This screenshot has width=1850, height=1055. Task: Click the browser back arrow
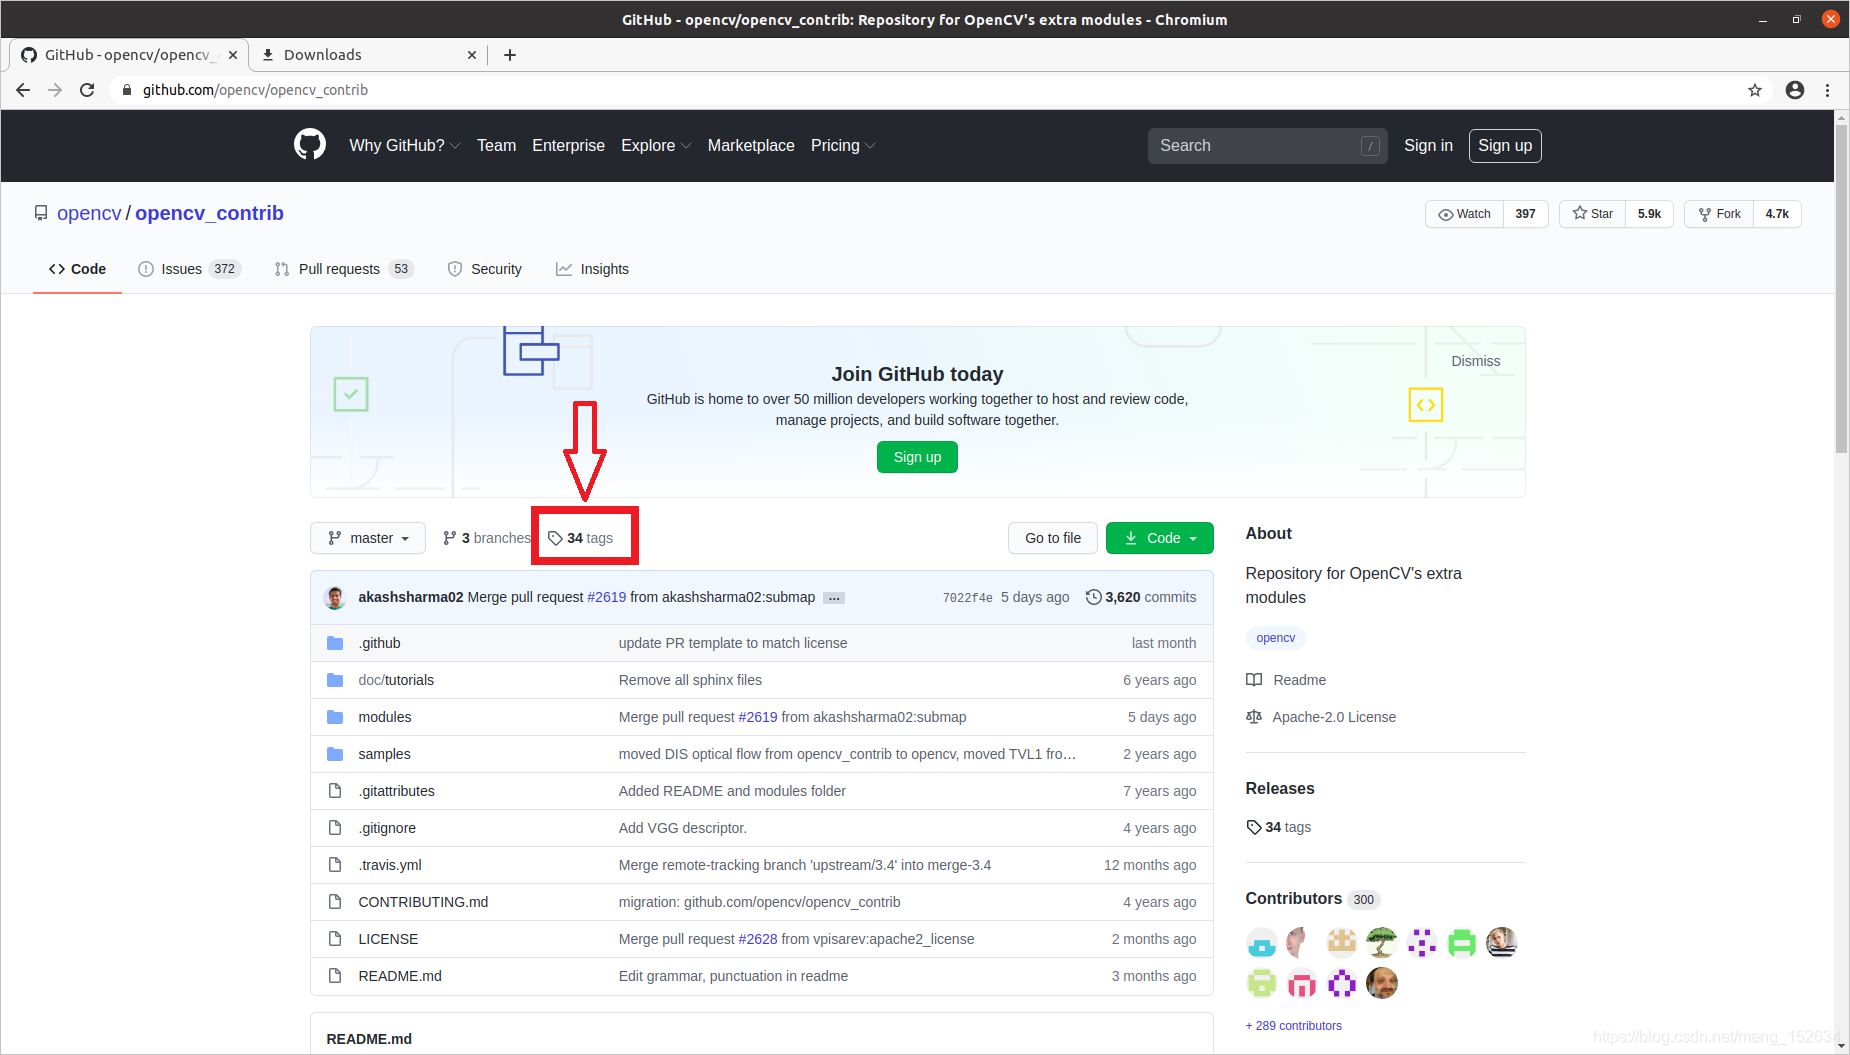click(x=23, y=90)
